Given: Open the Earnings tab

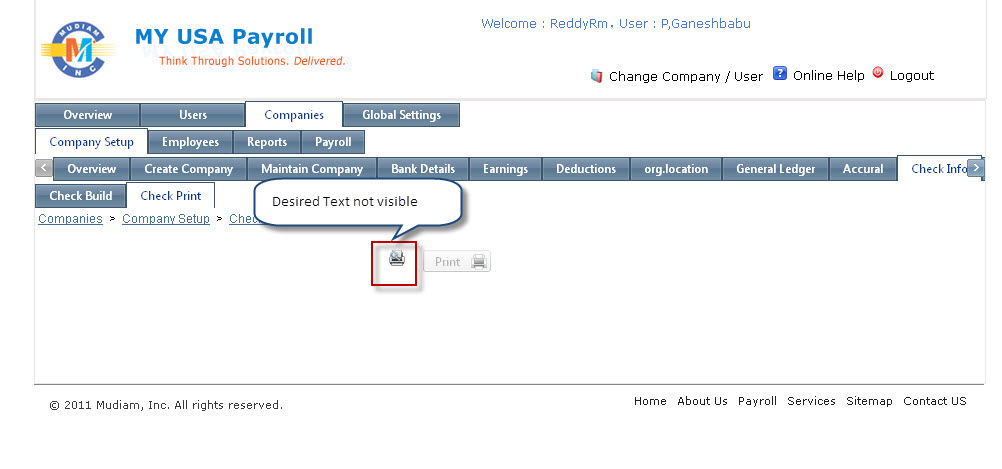Looking at the screenshot, I should [x=505, y=169].
